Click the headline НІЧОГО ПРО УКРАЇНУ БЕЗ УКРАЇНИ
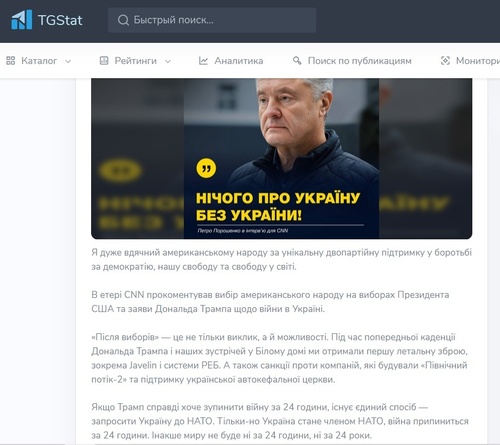The width and height of the screenshot is (500, 445). (278, 207)
